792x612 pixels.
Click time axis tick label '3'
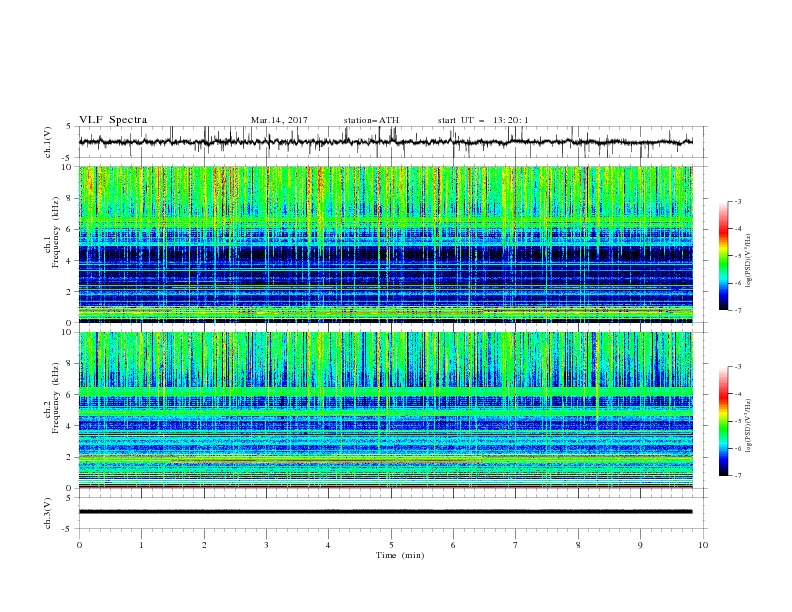[x=266, y=545]
